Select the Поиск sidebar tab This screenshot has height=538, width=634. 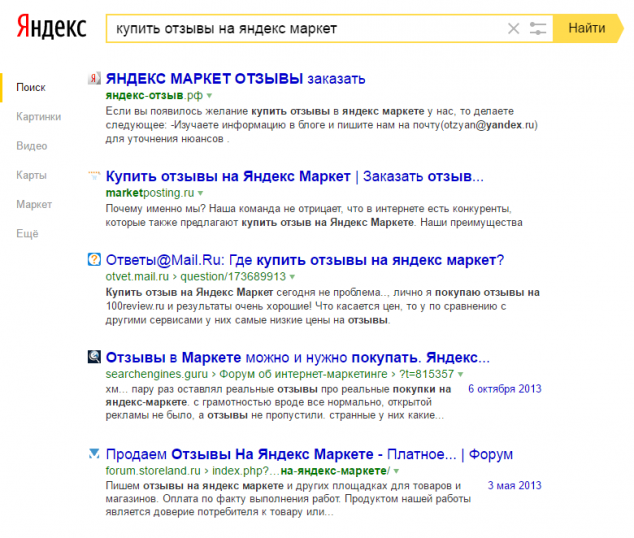pyautogui.click(x=31, y=87)
